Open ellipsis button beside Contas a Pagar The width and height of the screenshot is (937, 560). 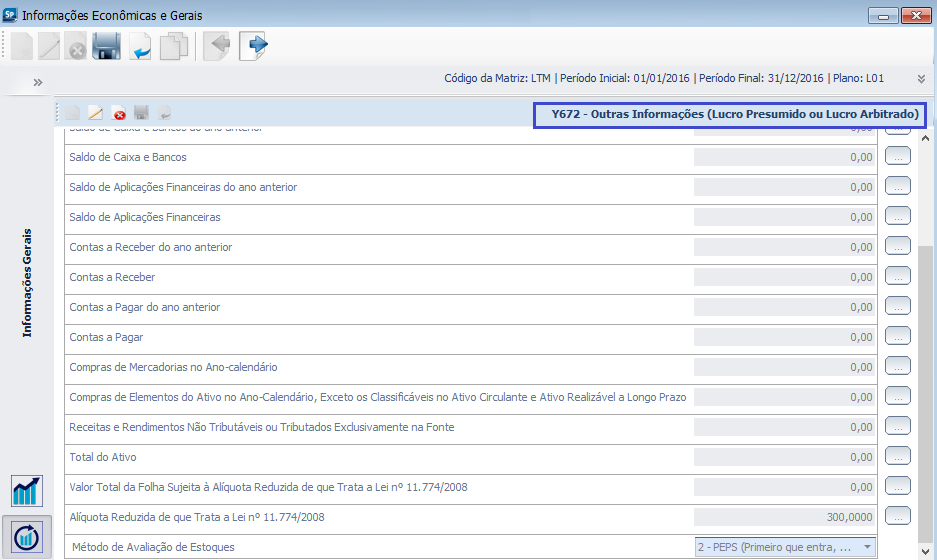point(897,337)
